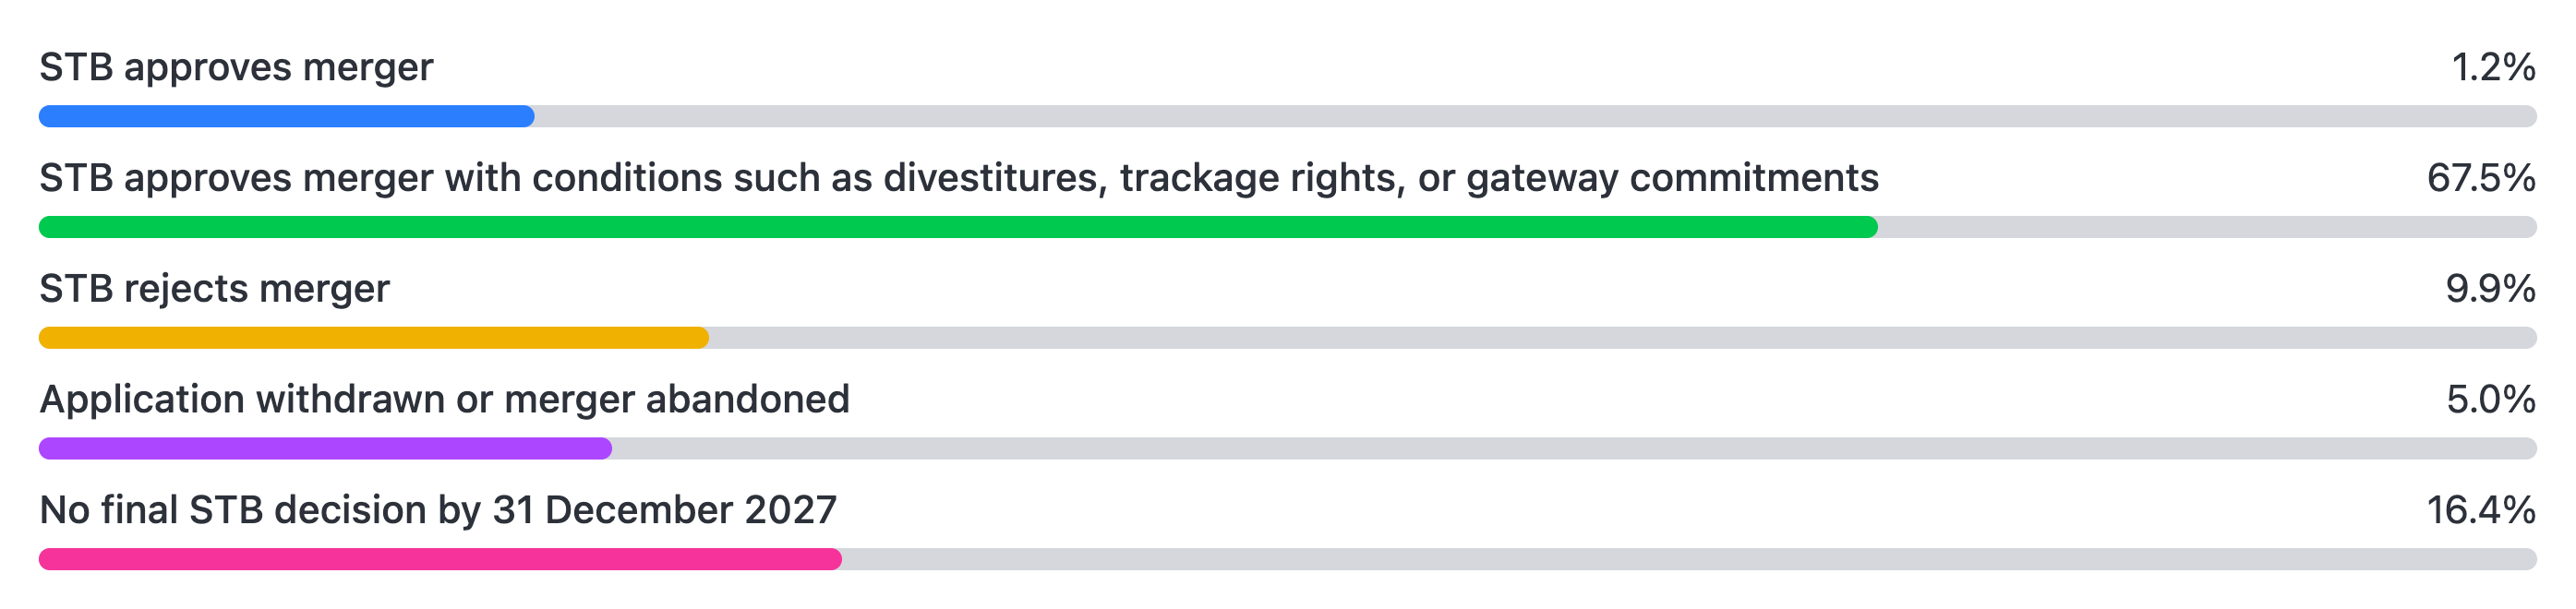The image size is (2576, 609).
Task: Click 'STB approves merger with conditions' option text
Action: coord(959,178)
